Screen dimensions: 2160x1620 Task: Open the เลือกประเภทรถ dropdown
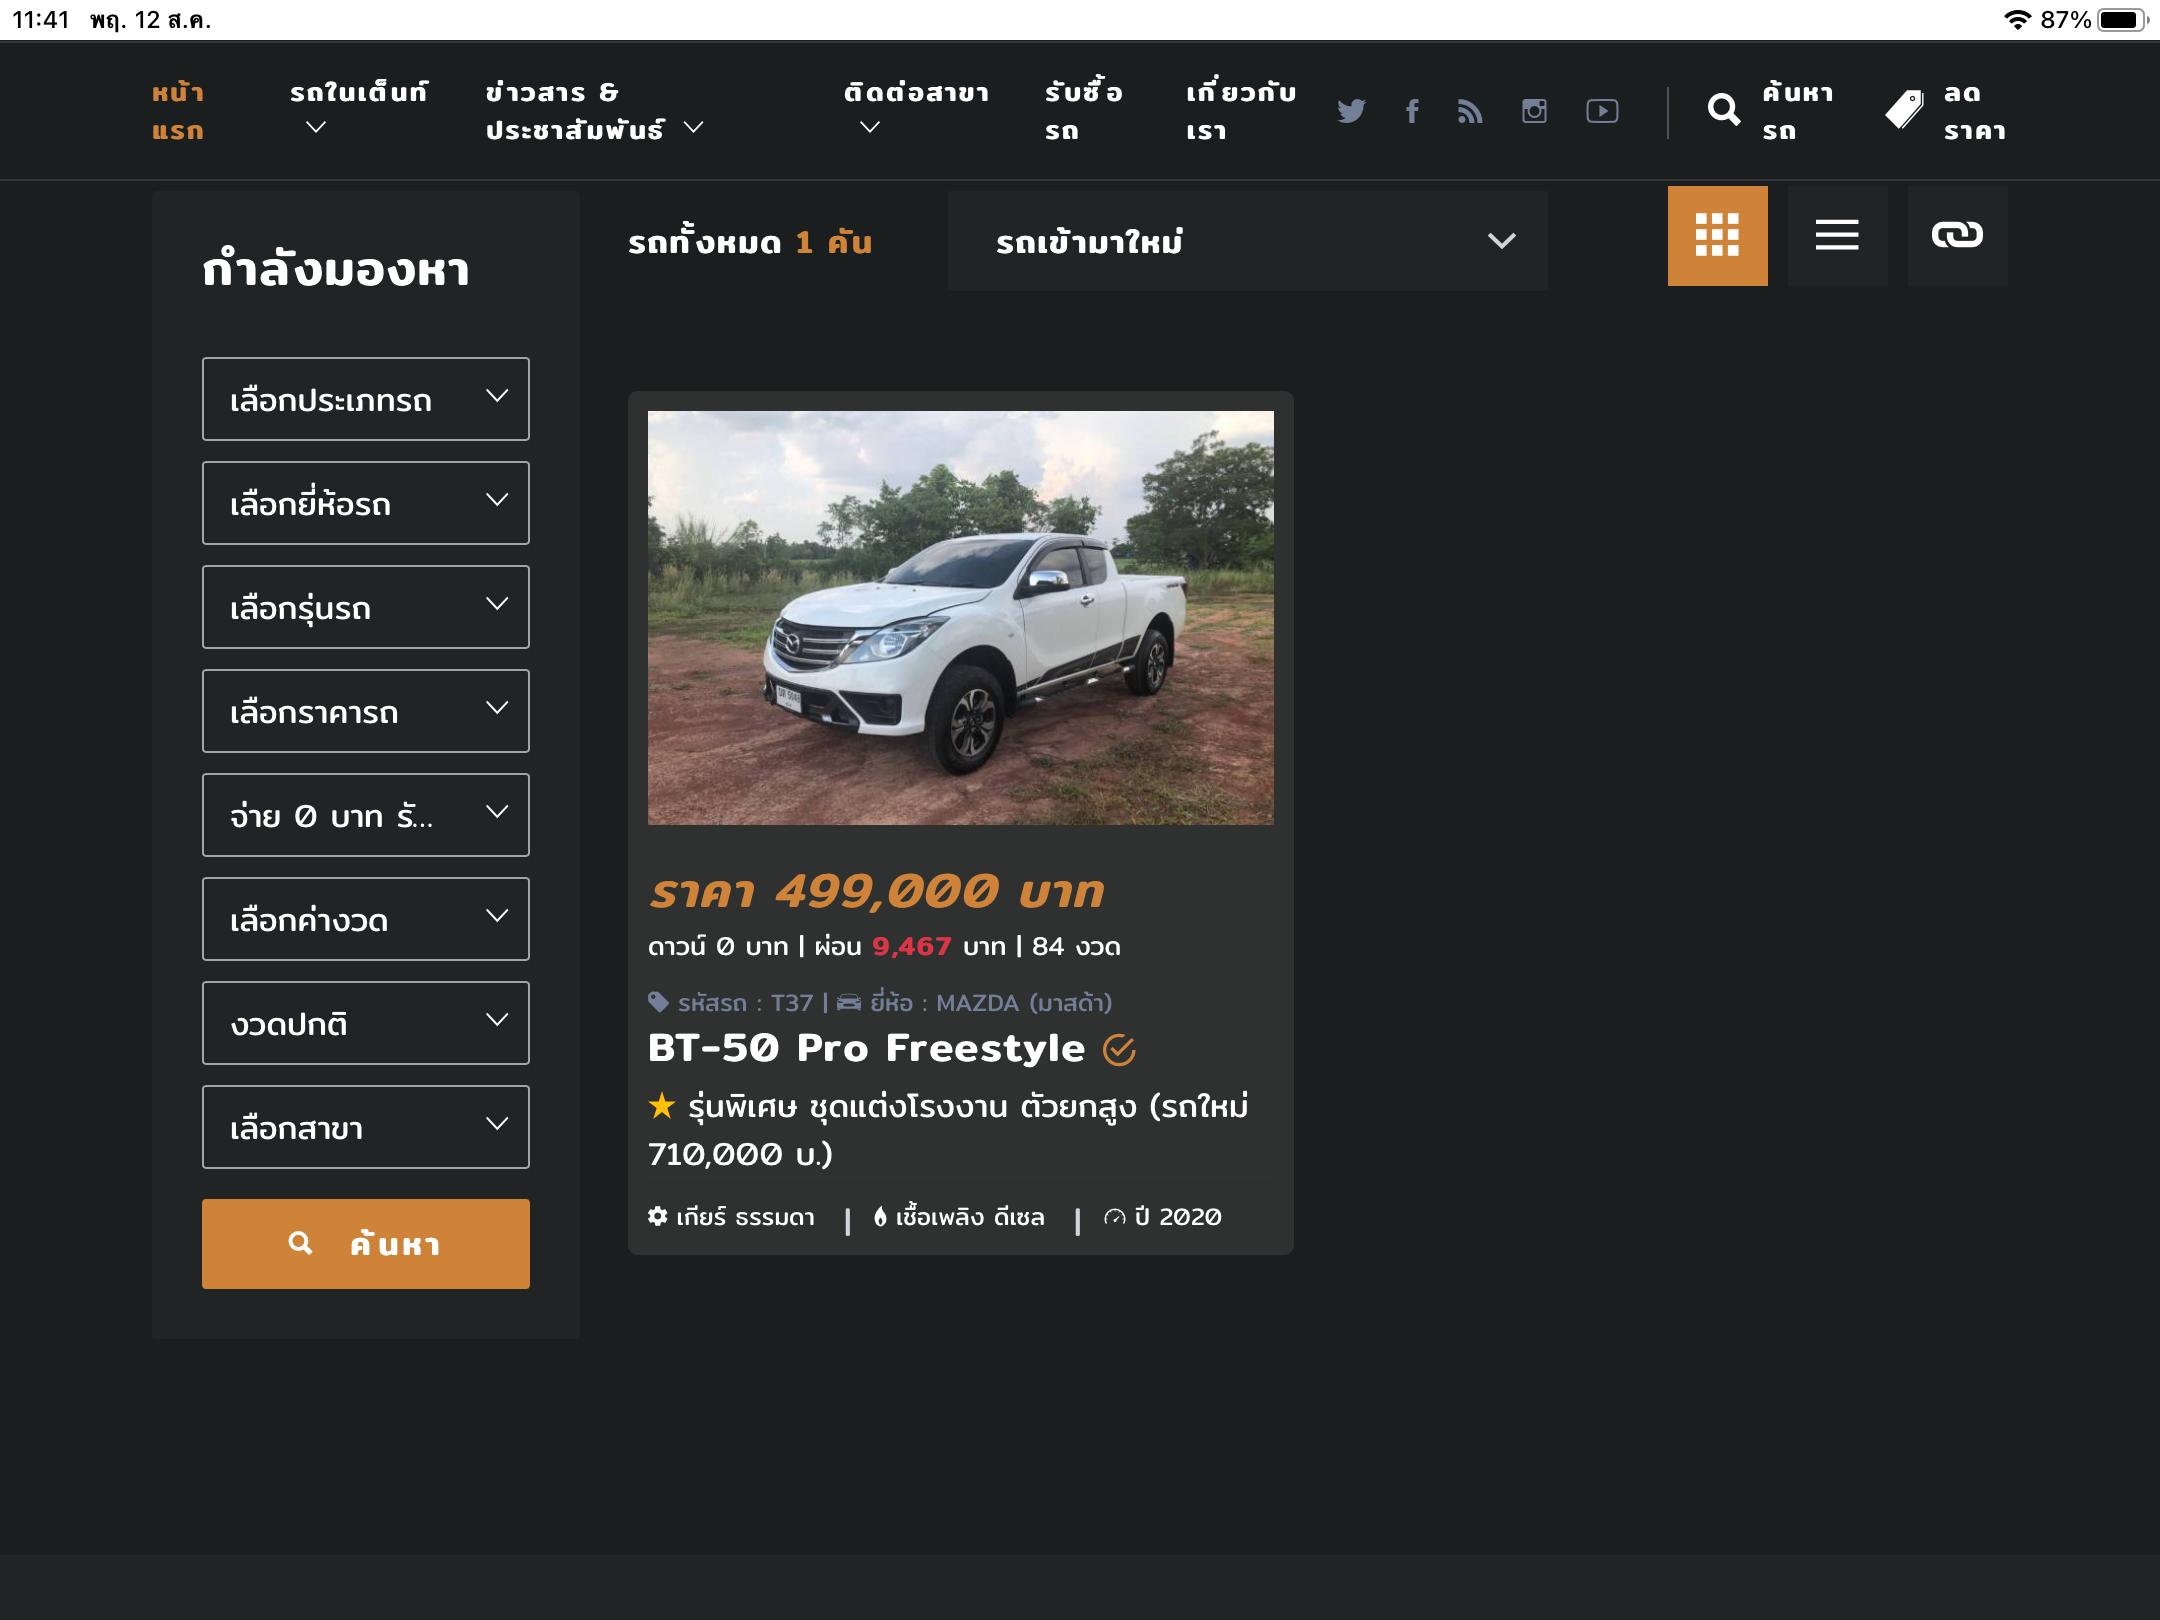[366, 399]
